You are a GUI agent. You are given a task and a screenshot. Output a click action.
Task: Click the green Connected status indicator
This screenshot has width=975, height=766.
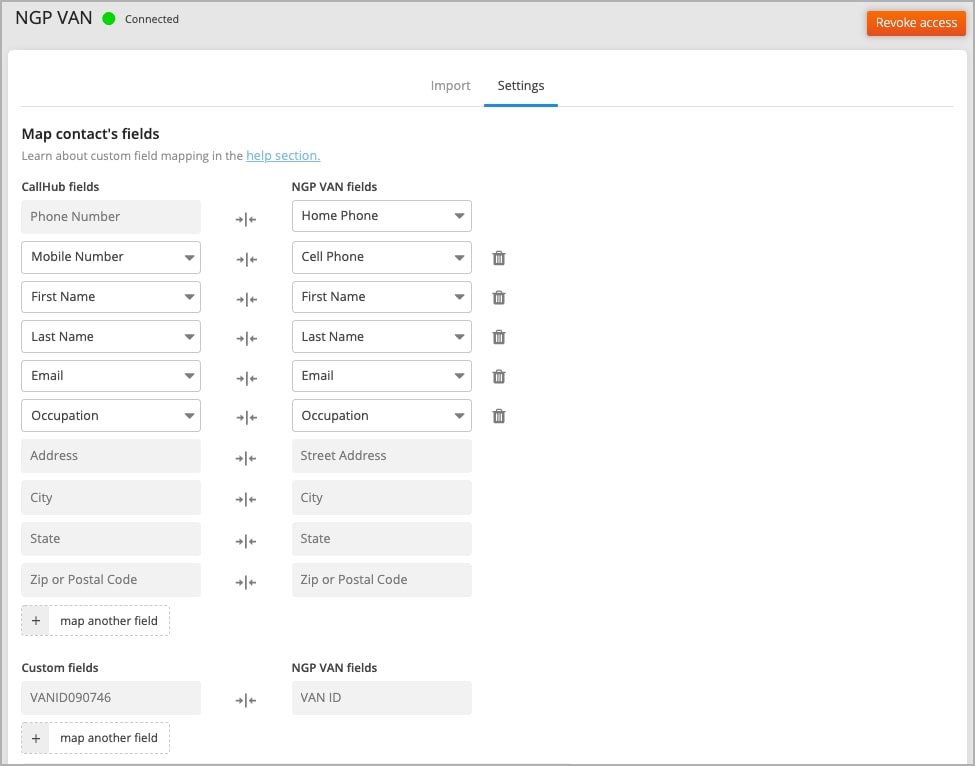click(109, 19)
